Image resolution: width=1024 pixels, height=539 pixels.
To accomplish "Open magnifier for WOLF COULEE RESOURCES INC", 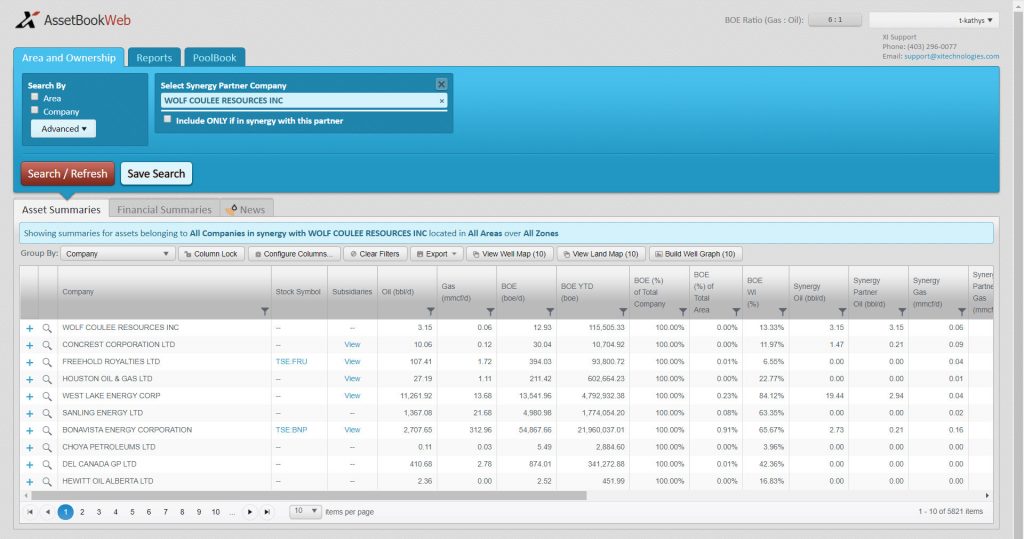I will tap(47, 328).
